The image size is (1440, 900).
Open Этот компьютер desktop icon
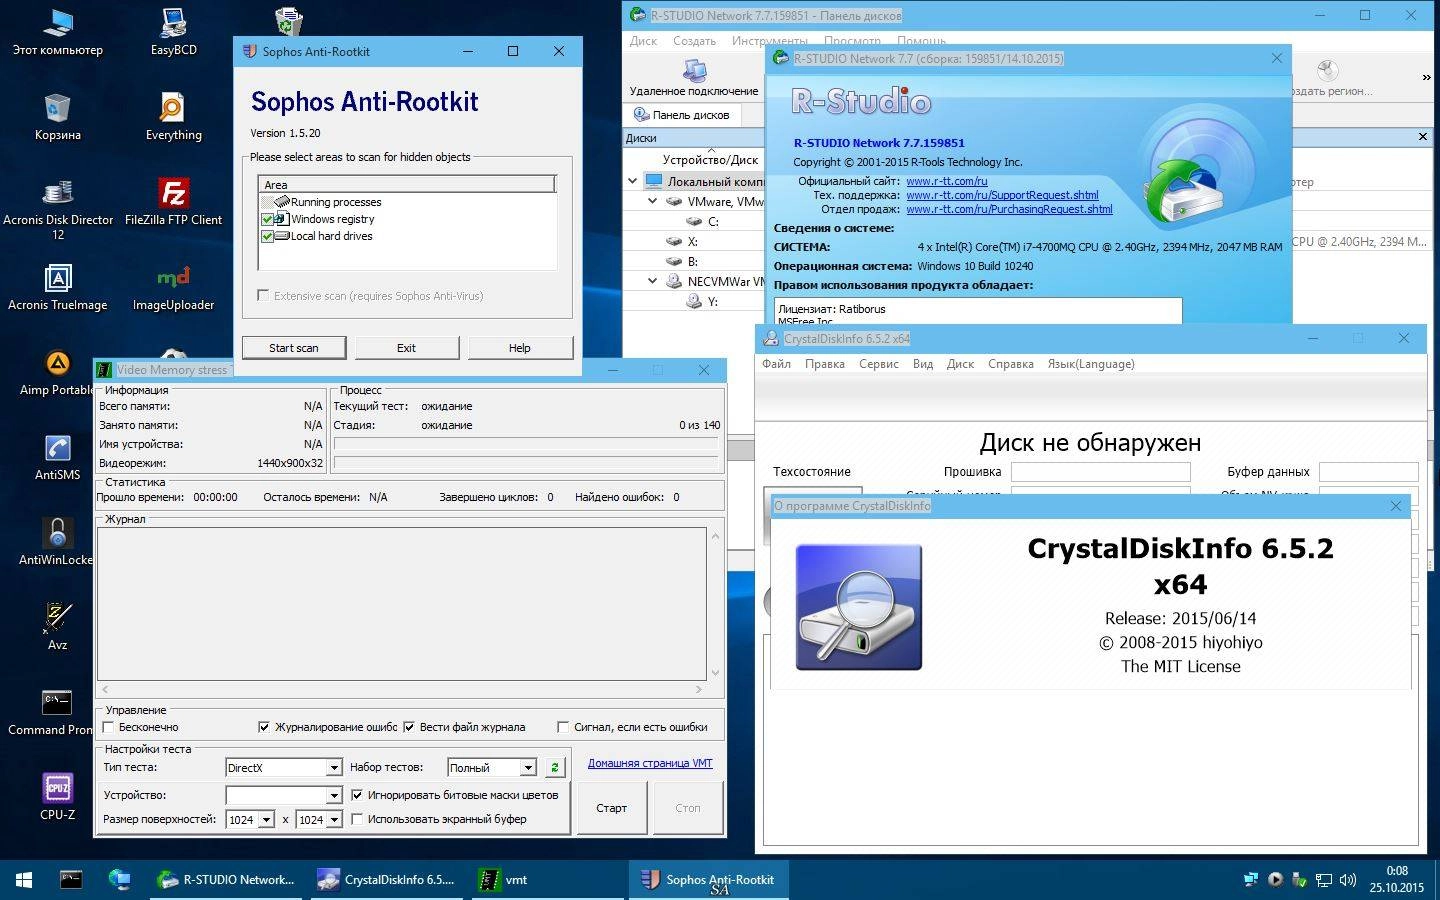pos(58,31)
